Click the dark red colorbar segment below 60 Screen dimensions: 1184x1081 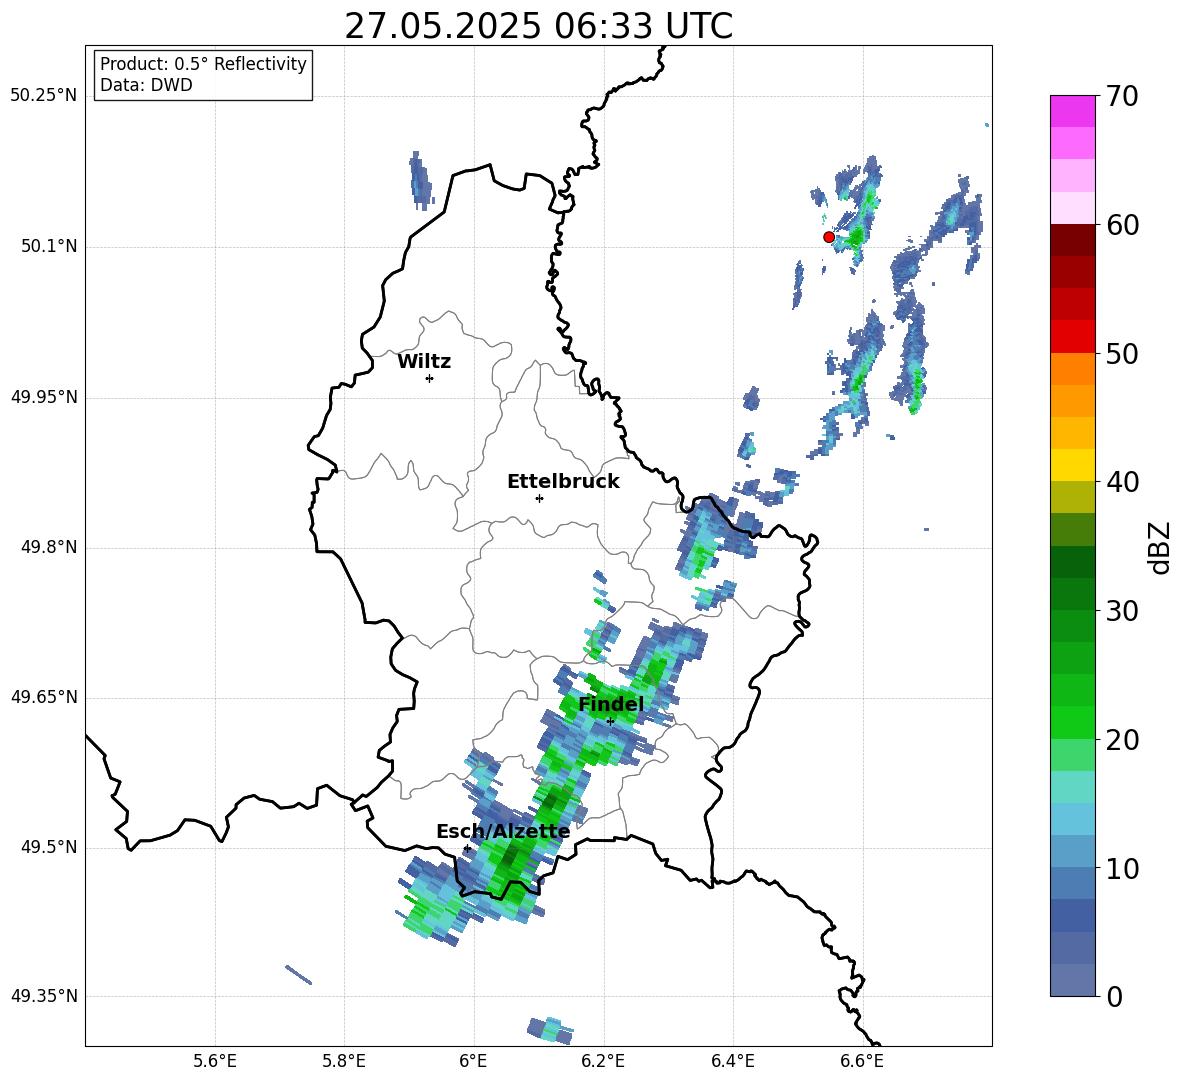point(1072,240)
